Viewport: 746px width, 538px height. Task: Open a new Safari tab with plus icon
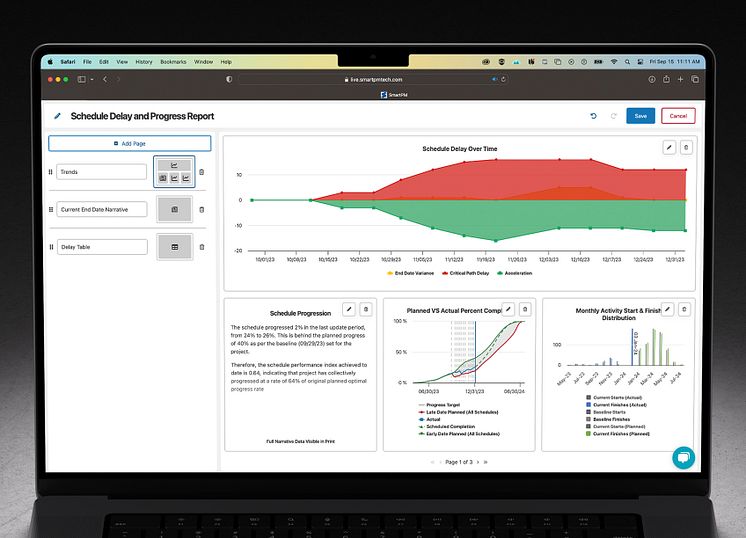point(680,79)
